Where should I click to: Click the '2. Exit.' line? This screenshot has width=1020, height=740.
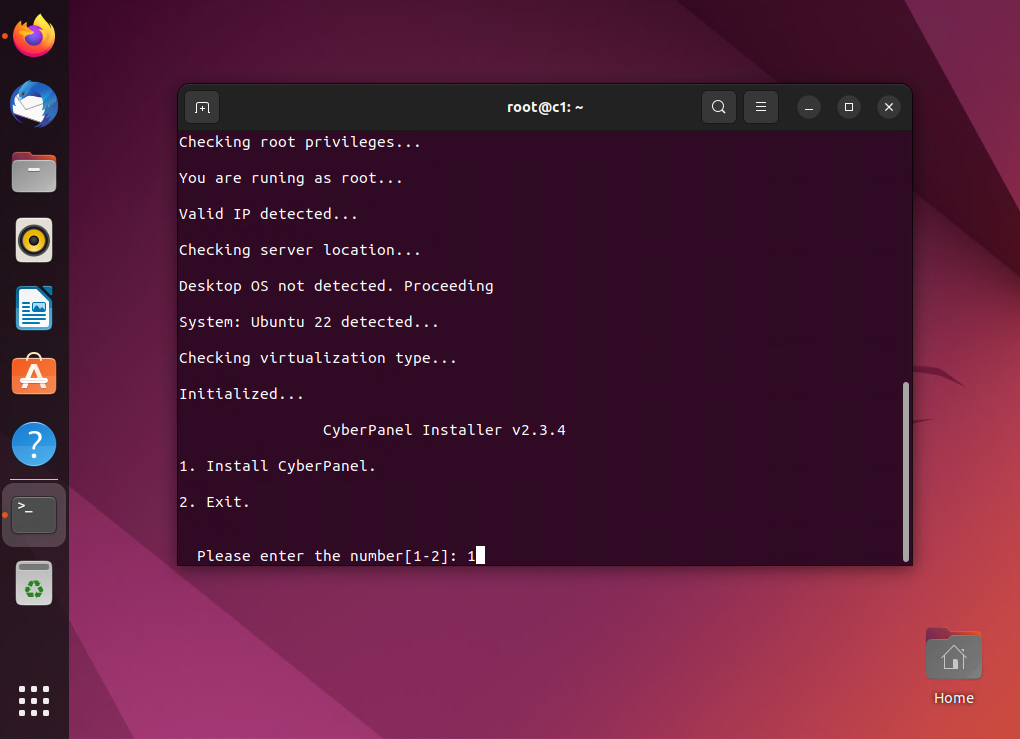click(215, 502)
